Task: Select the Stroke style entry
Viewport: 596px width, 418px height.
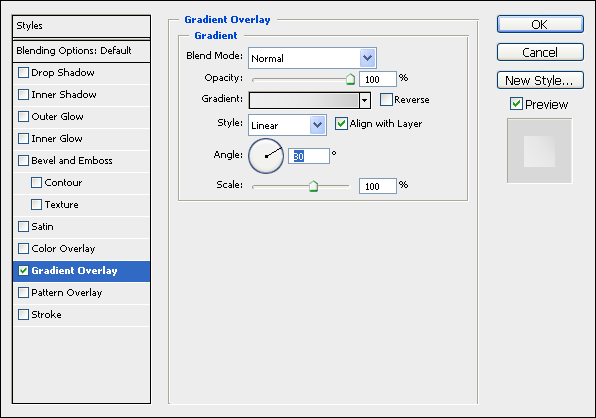Action: (81, 315)
